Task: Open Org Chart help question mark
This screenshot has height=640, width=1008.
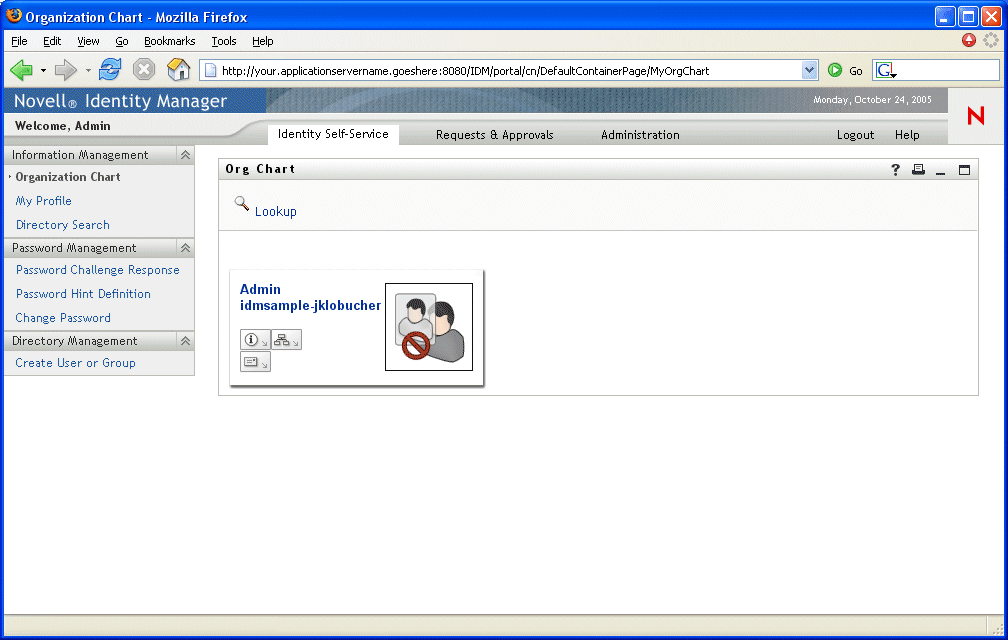Action: [x=895, y=170]
